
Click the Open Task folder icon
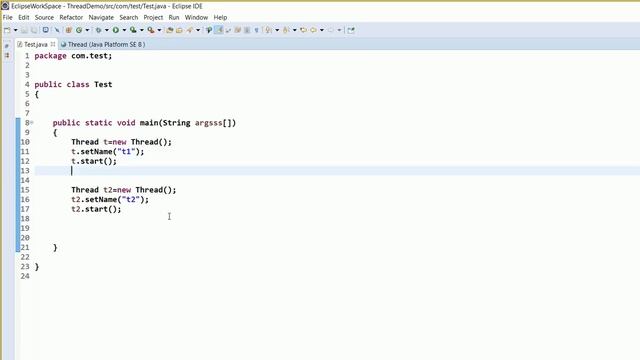[179, 30]
